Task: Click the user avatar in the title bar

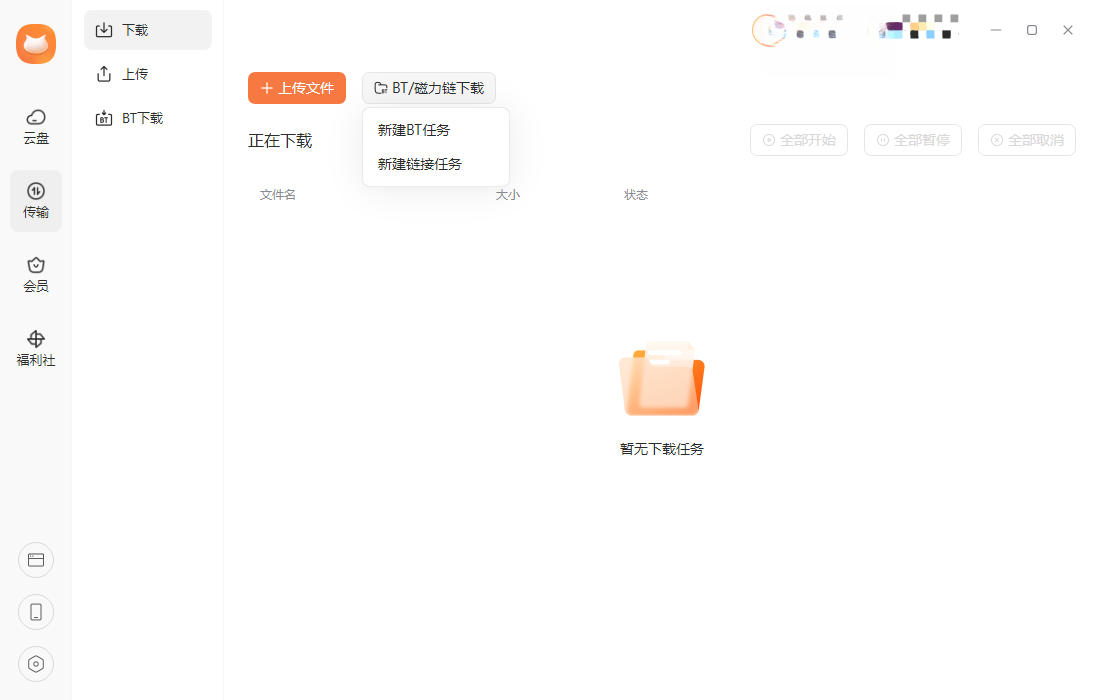Action: point(769,30)
